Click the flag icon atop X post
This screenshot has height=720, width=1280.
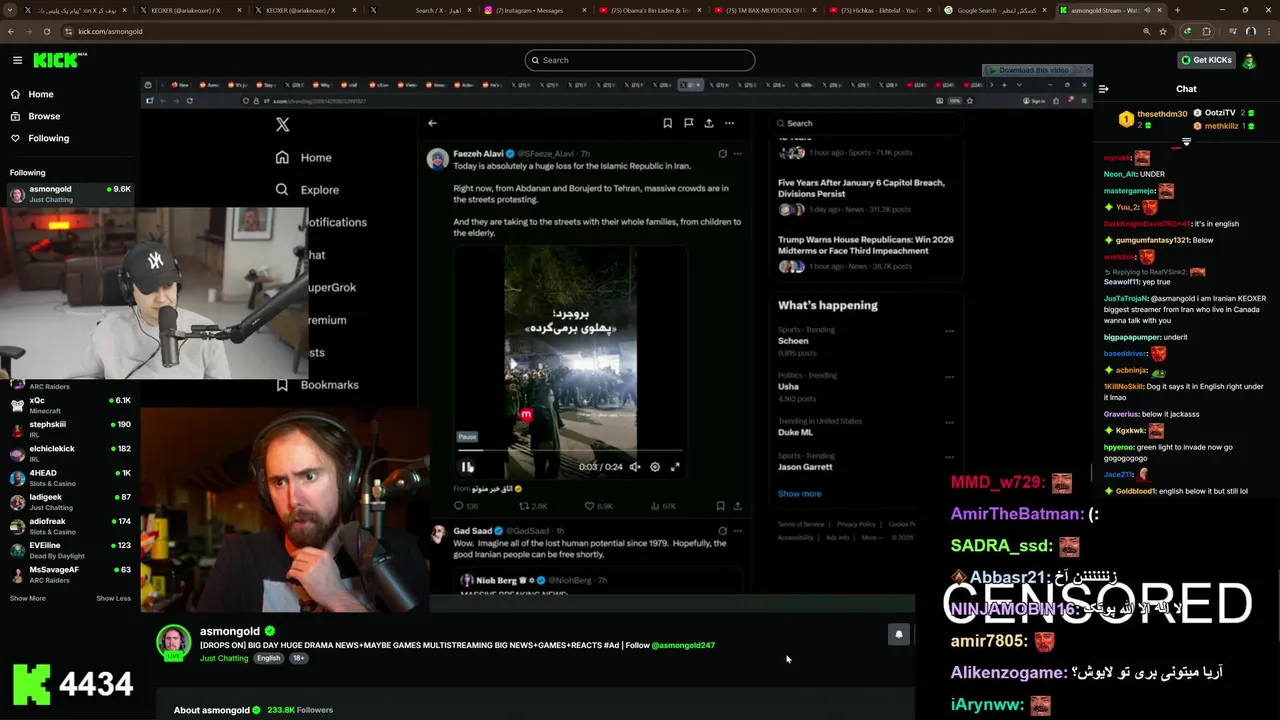pyautogui.click(x=688, y=123)
